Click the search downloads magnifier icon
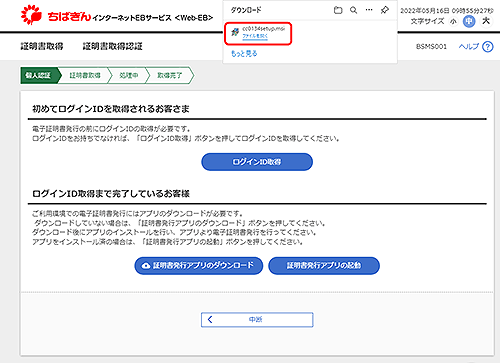Viewport: 500px width, 363px height. pyautogui.click(x=354, y=10)
